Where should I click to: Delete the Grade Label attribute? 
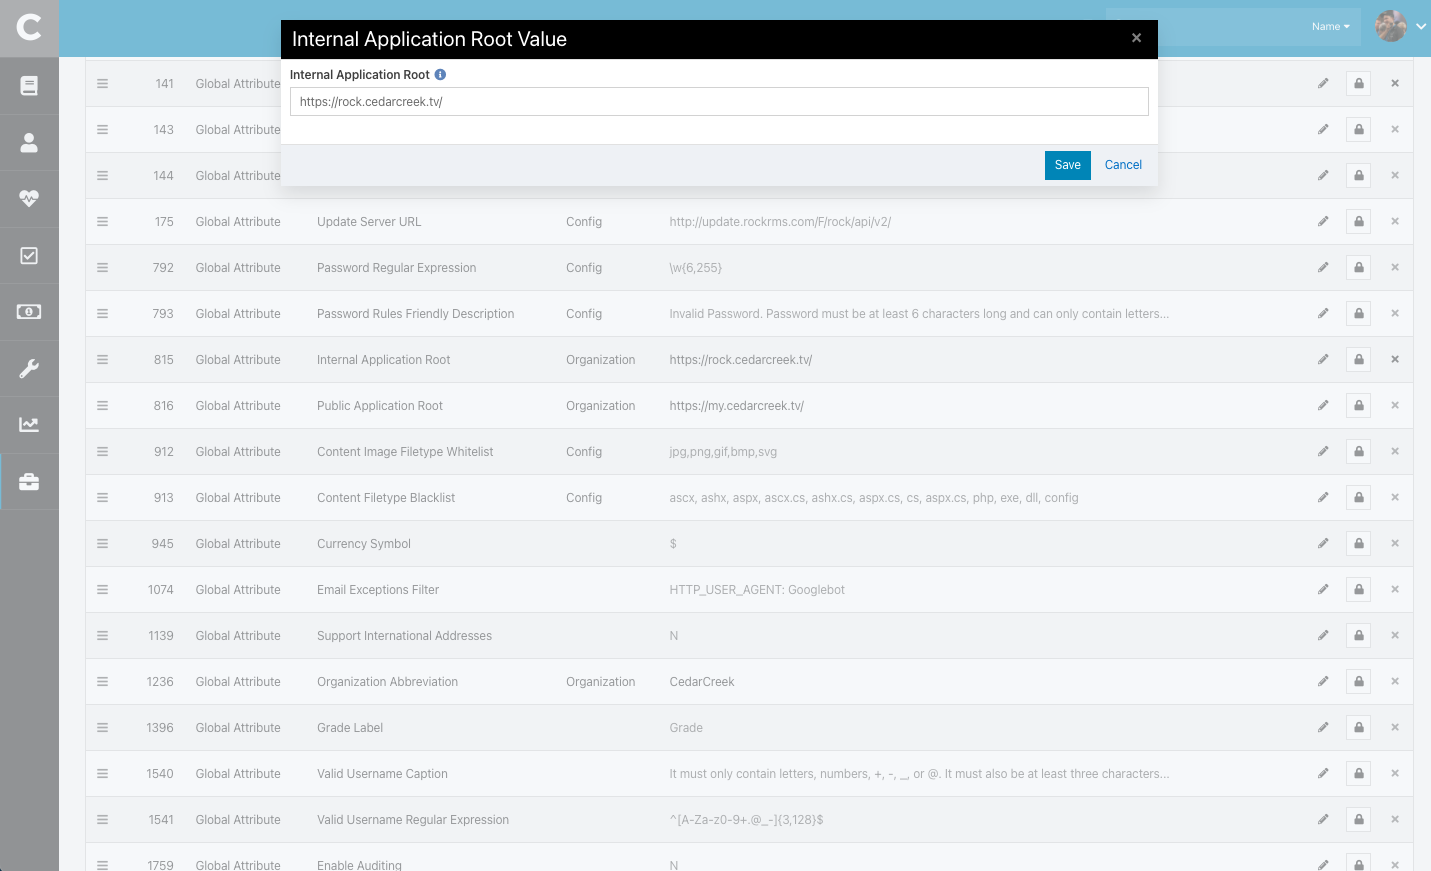1395,727
